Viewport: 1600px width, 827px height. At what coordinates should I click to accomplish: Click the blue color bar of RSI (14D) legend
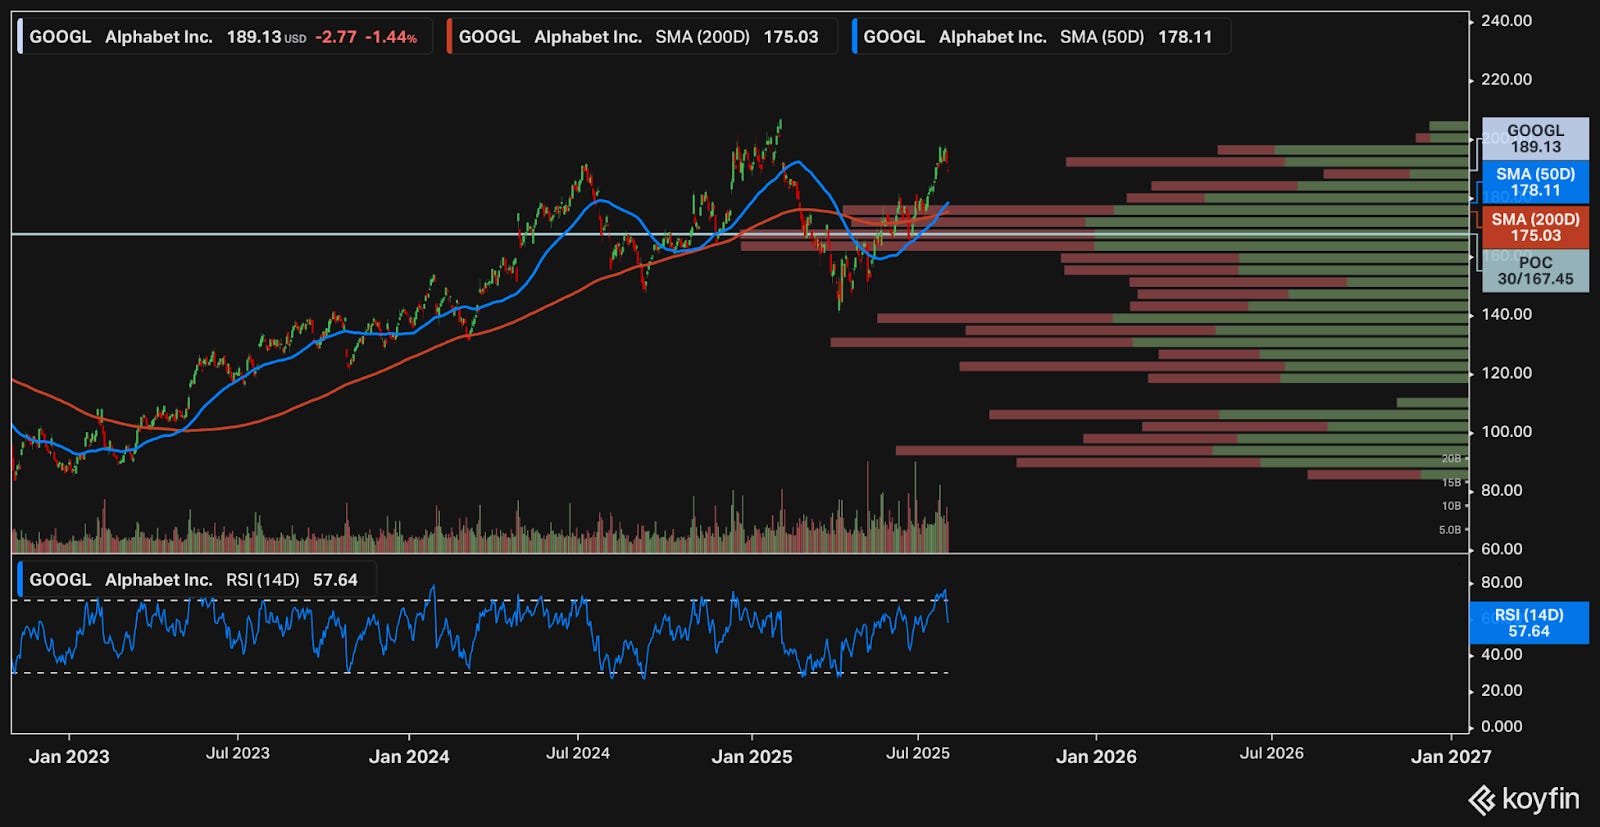click(x=20, y=580)
